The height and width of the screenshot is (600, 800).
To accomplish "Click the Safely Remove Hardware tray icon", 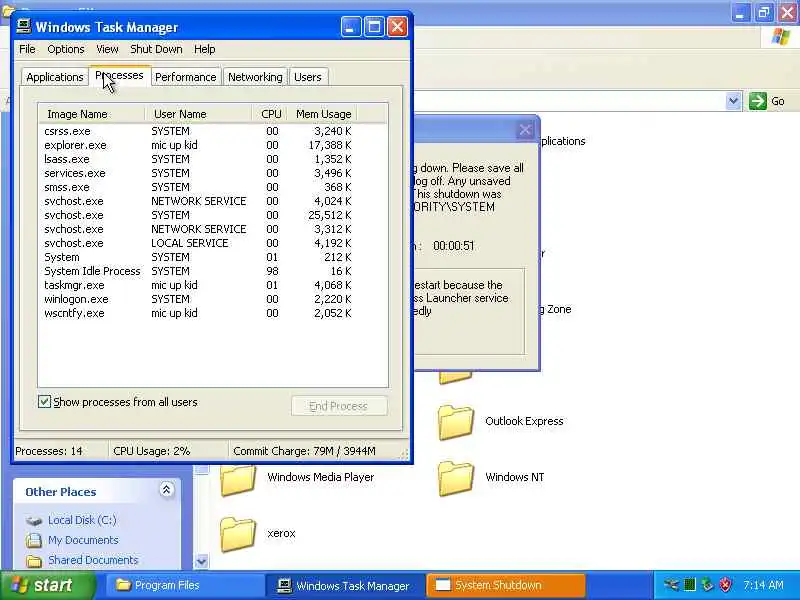I will (707, 585).
